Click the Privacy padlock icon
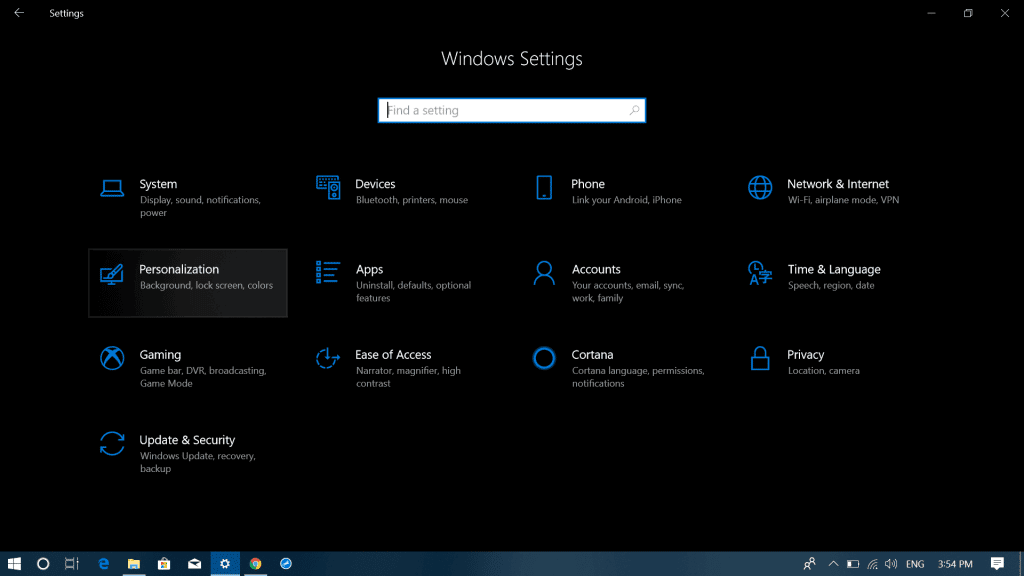Image resolution: width=1024 pixels, height=576 pixels. click(x=760, y=358)
